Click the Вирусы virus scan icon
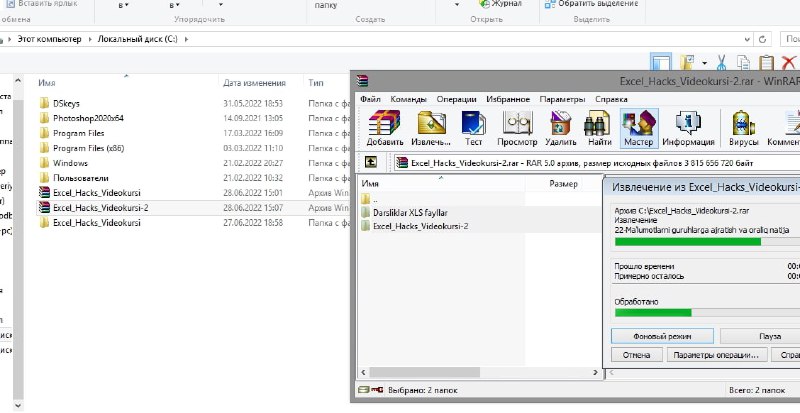800x413 pixels. pyautogui.click(x=744, y=128)
